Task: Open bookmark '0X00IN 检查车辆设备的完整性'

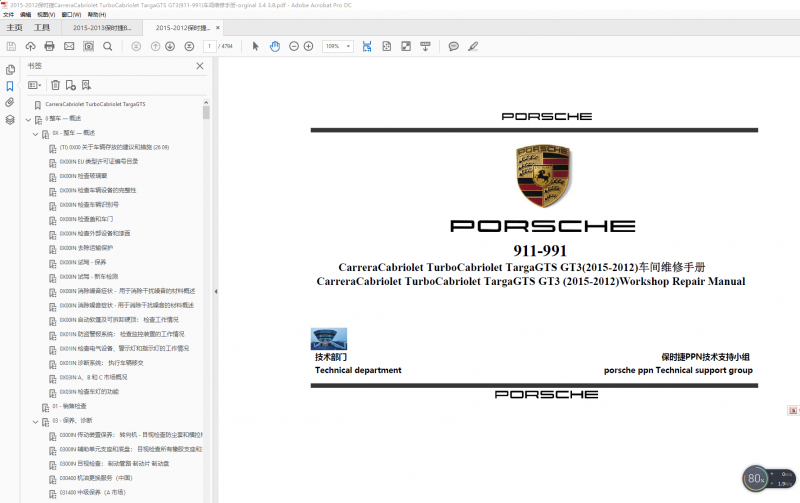Action: click(97, 190)
